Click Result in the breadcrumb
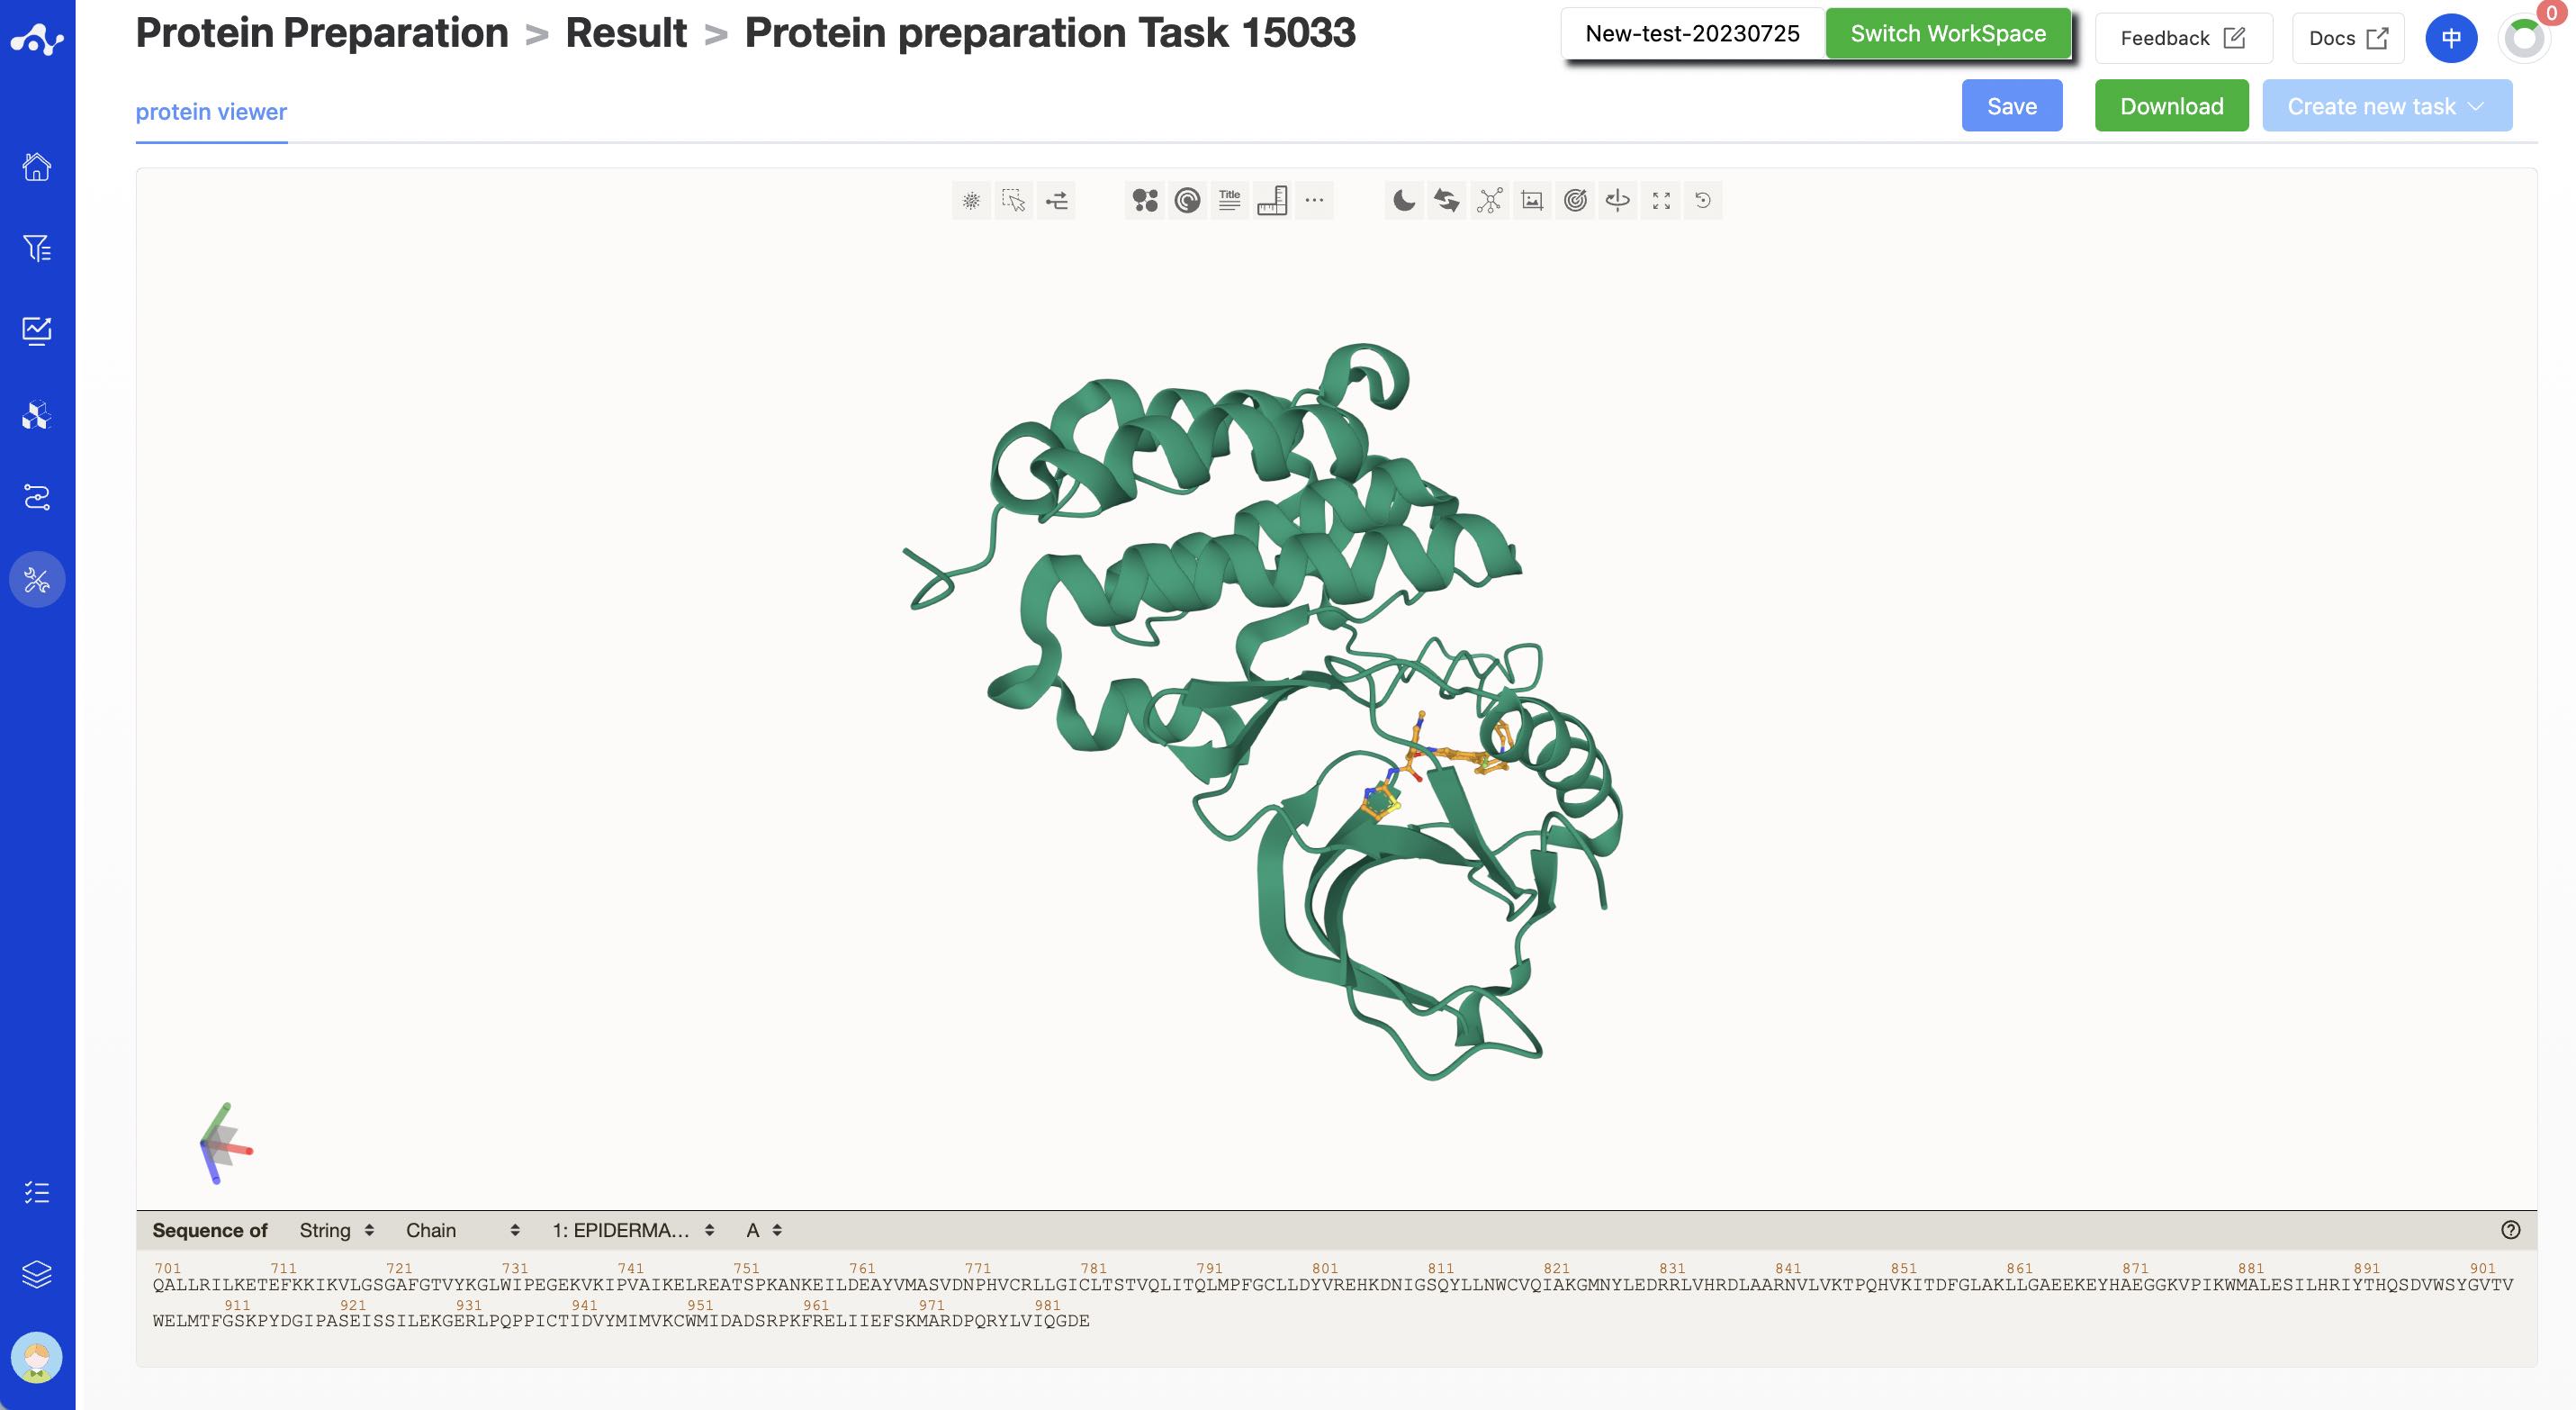 point(626,33)
